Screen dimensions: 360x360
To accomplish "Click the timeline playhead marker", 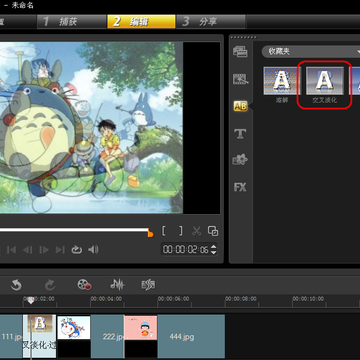I will pos(31,301).
